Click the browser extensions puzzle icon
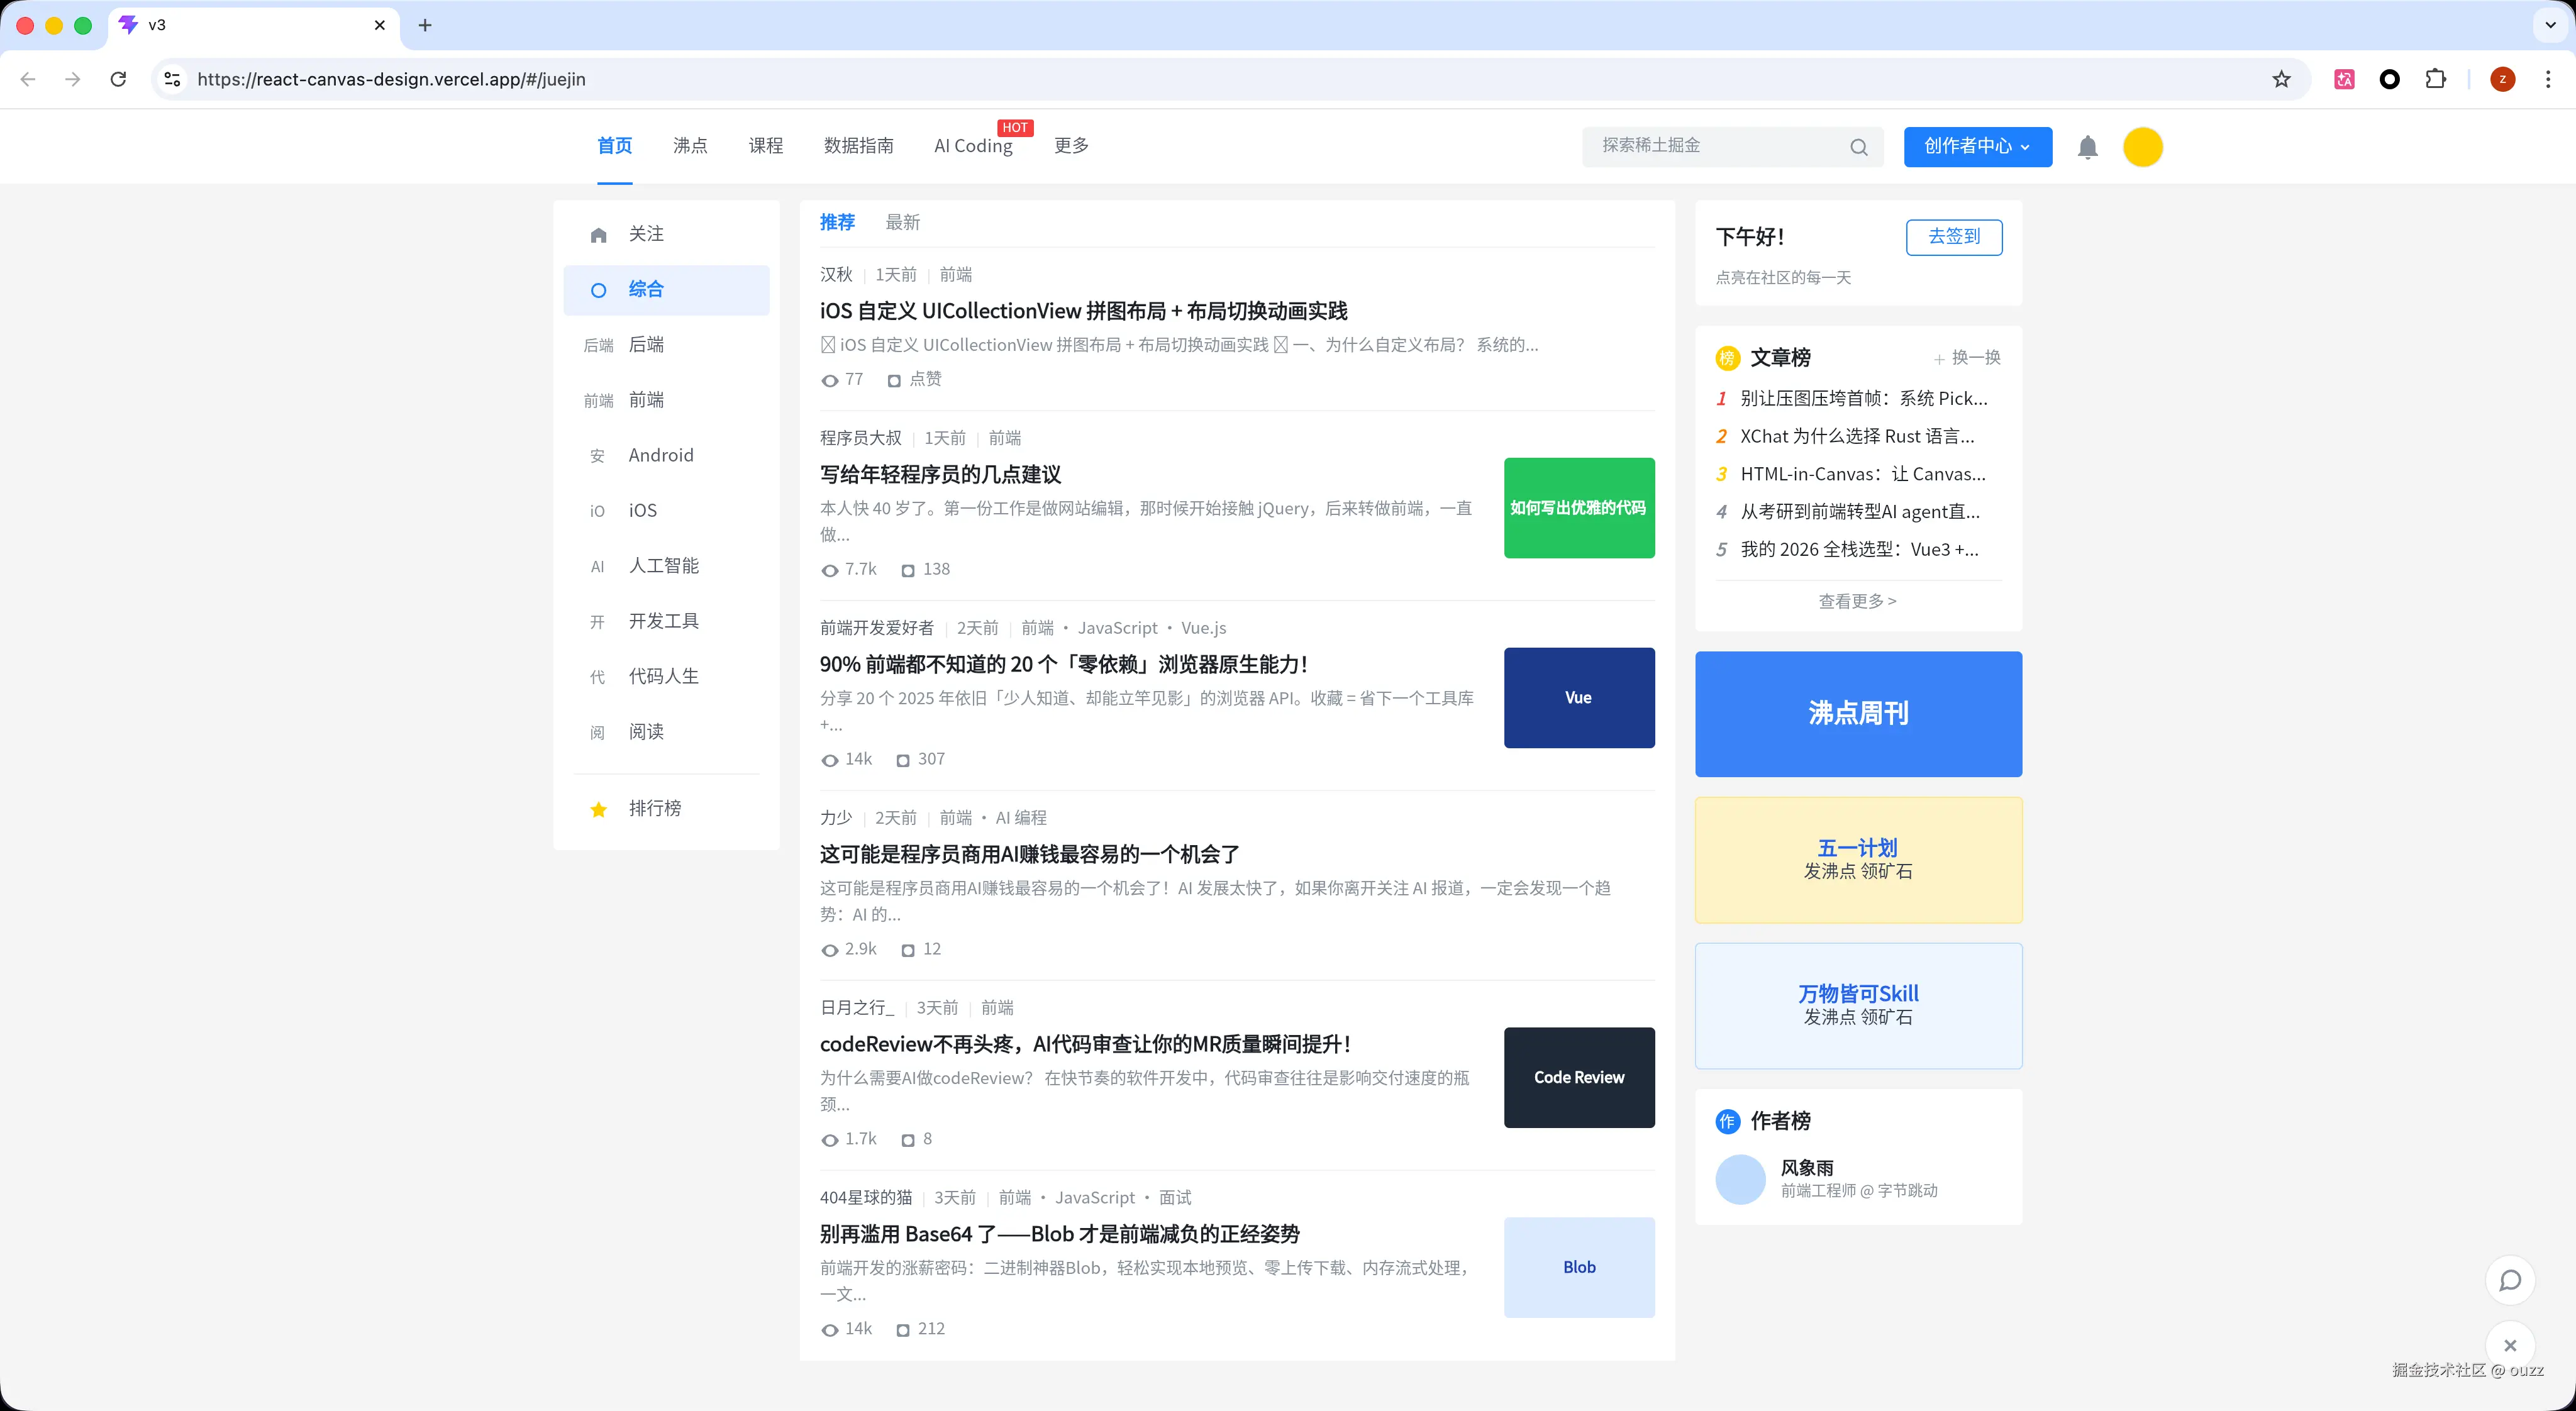Screen dimensions: 2576x1411 pyautogui.click(x=2436, y=79)
